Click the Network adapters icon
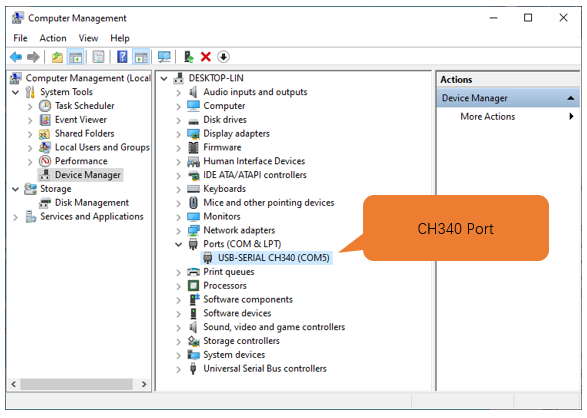Screen dimensions: 587x418 pos(193,231)
